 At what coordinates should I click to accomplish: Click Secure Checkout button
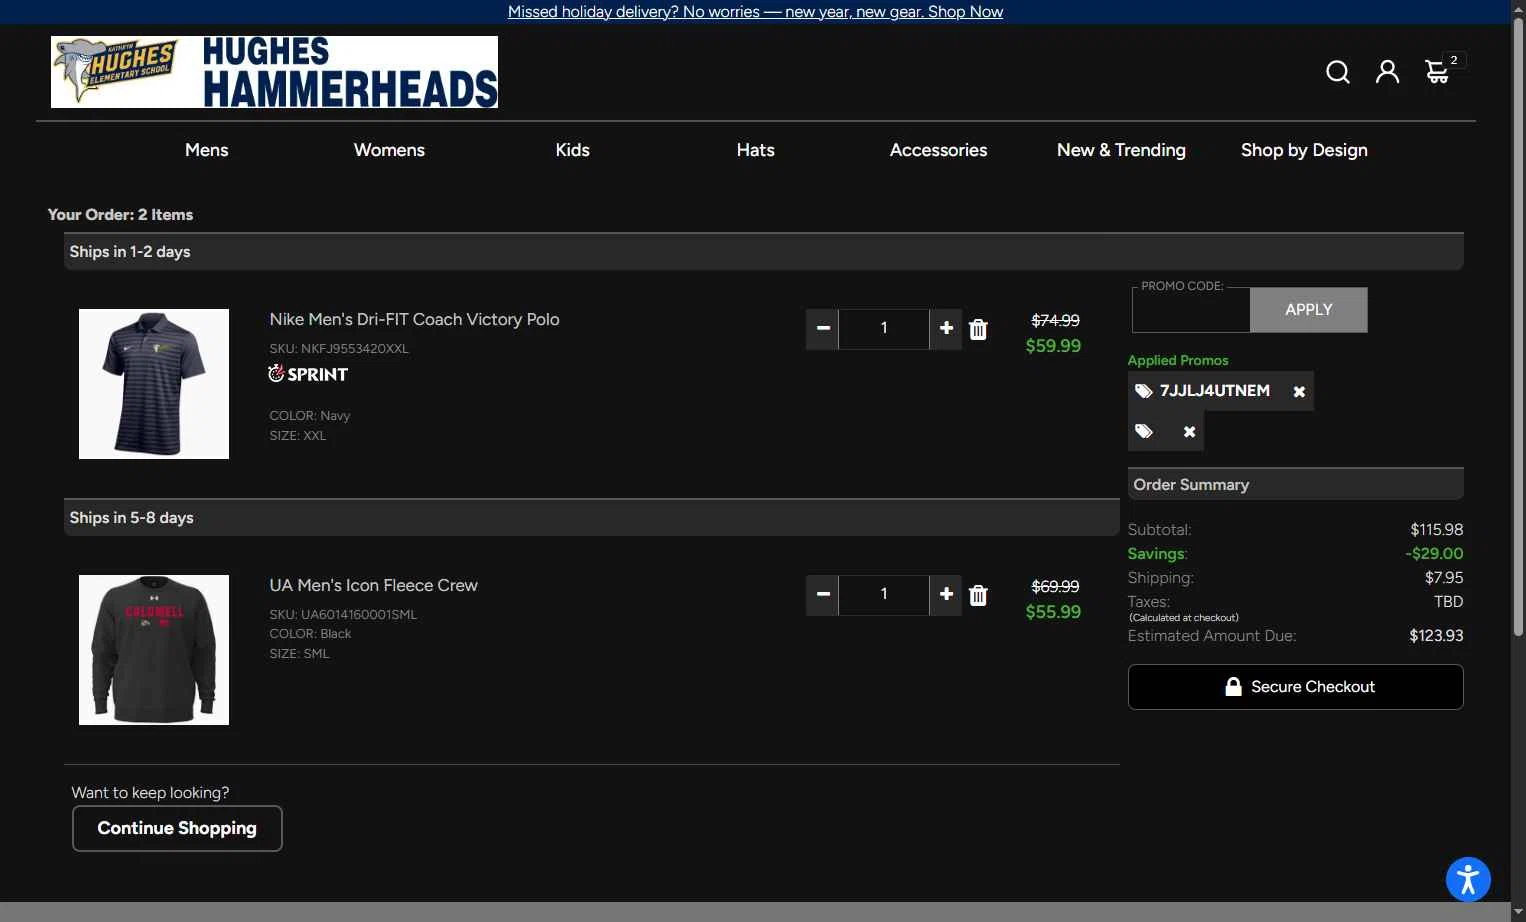click(x=1295, y=687)
